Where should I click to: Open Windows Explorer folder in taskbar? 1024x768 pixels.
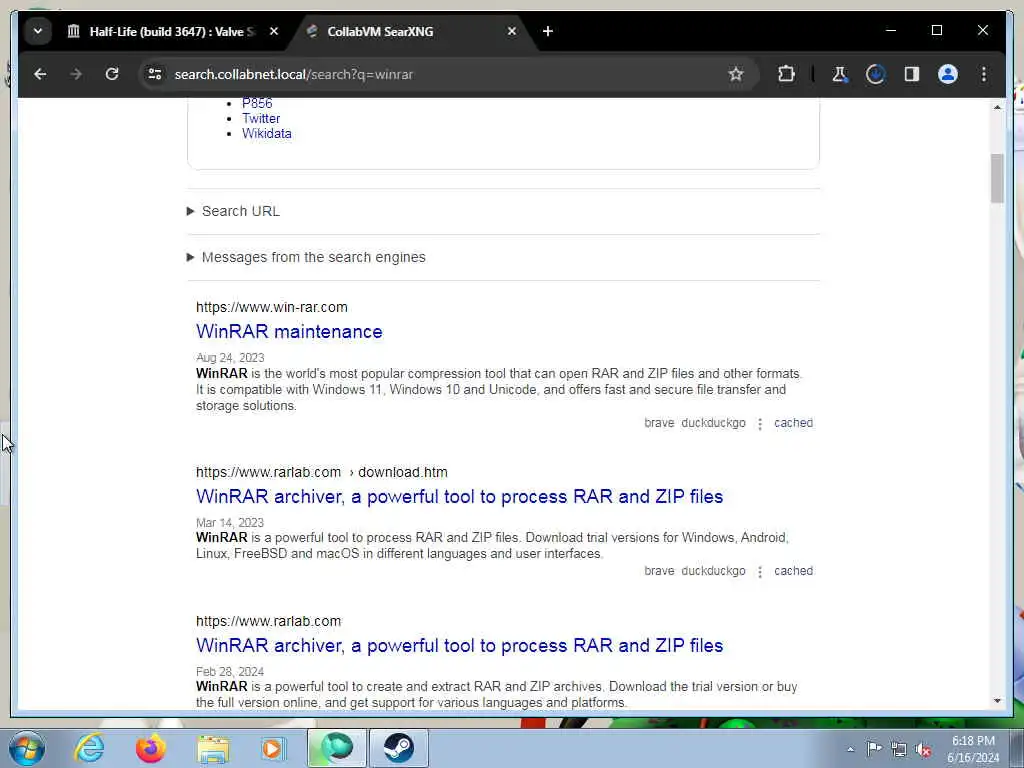[x=213, y=748]
